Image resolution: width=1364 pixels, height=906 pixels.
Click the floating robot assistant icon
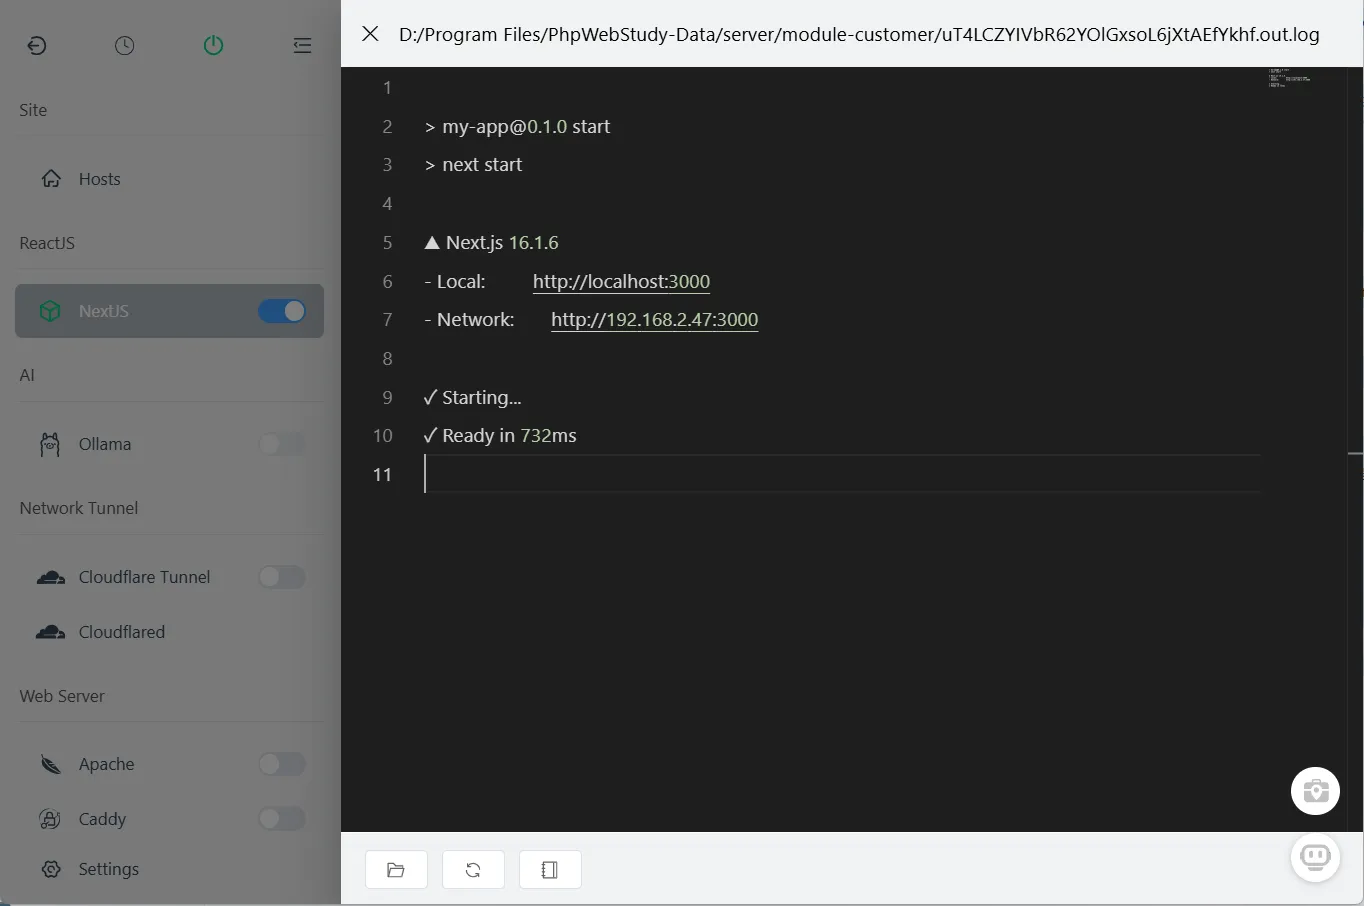click(1315, 857)
